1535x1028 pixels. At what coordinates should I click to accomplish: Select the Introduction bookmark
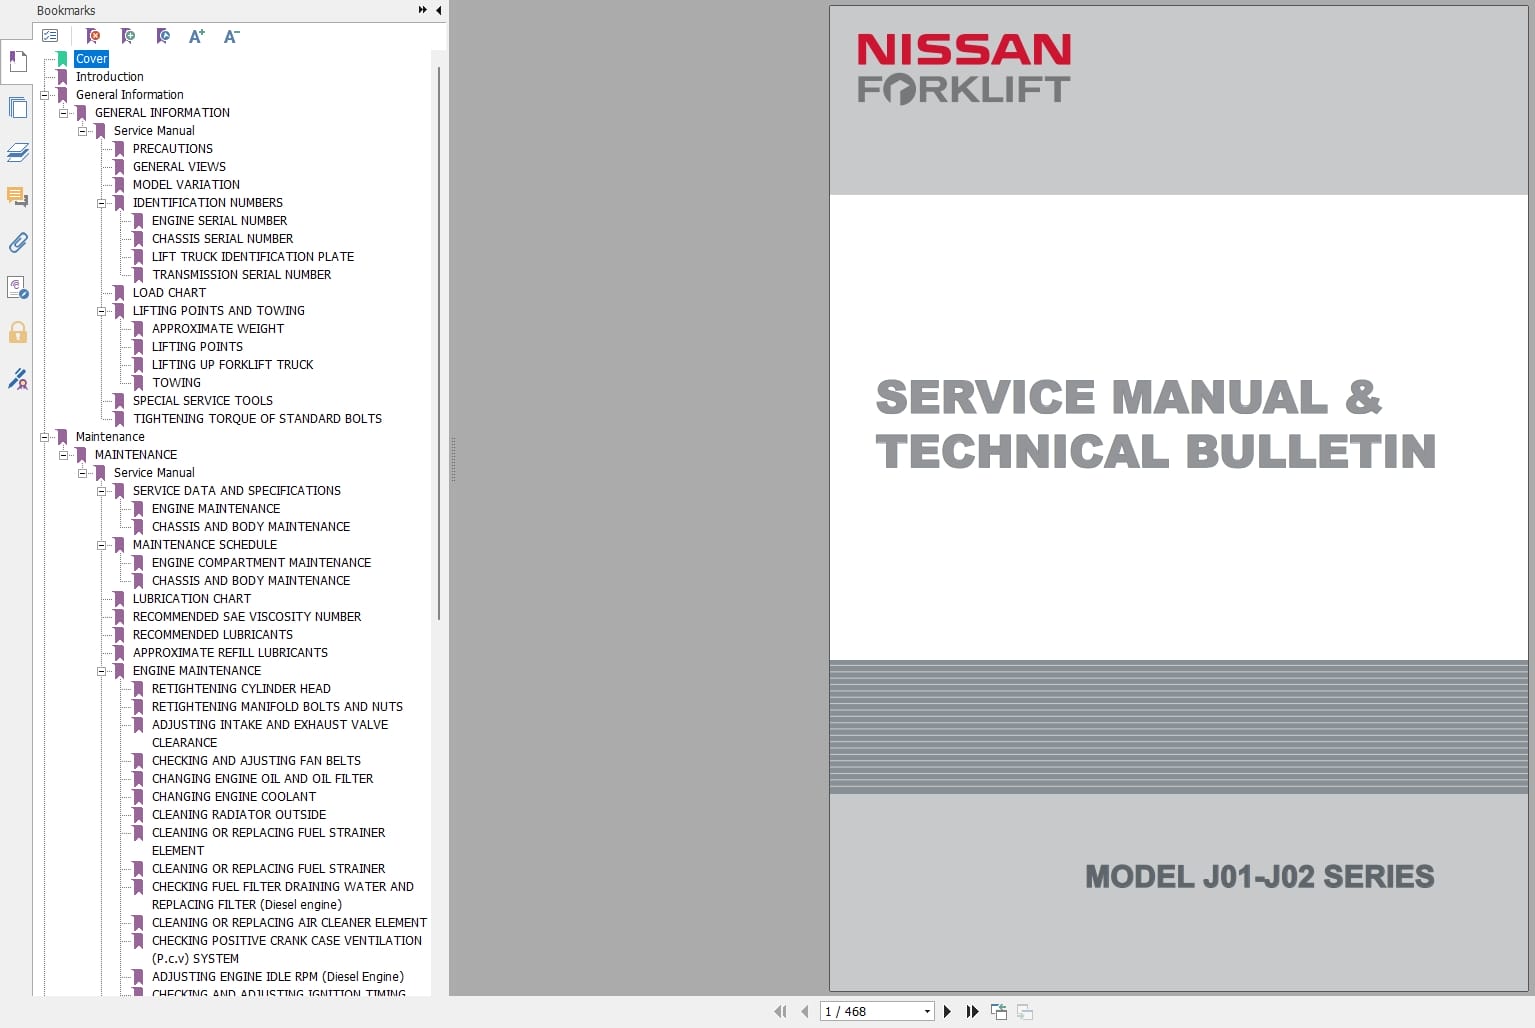pos(110,77)
